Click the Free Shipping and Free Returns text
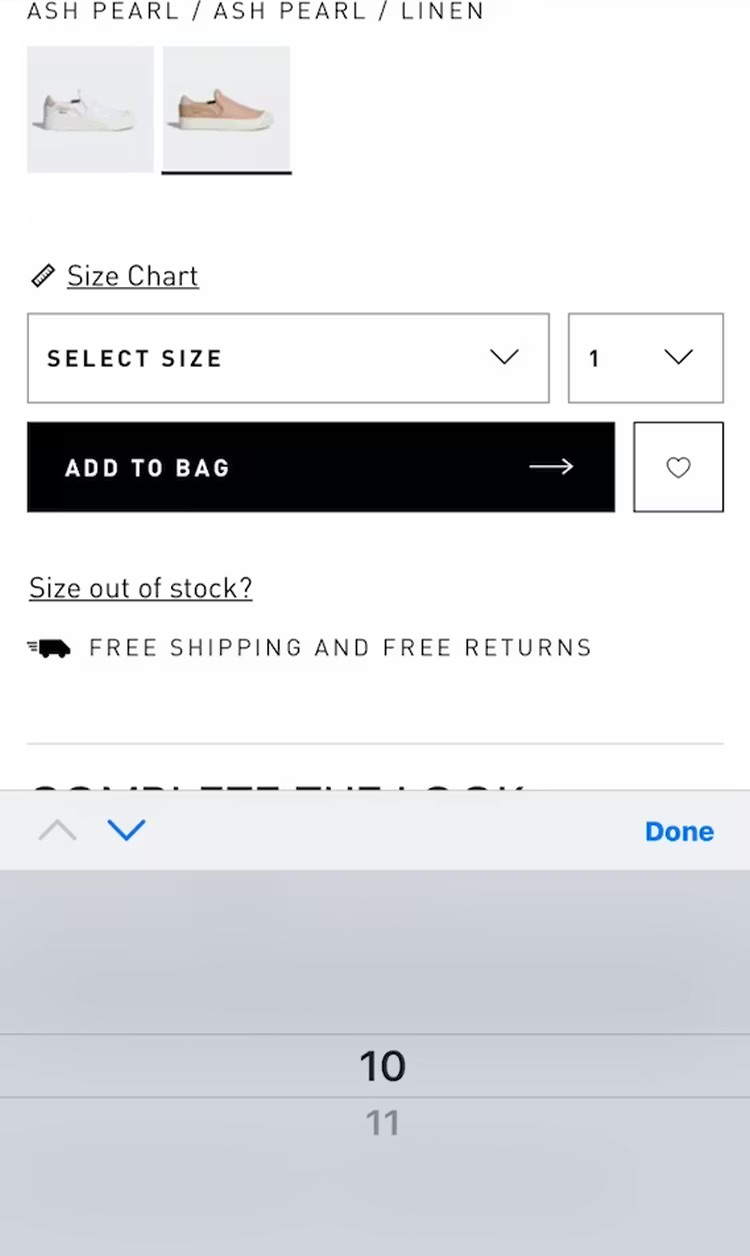The image size is (750, 1256). tap(340, 648)
